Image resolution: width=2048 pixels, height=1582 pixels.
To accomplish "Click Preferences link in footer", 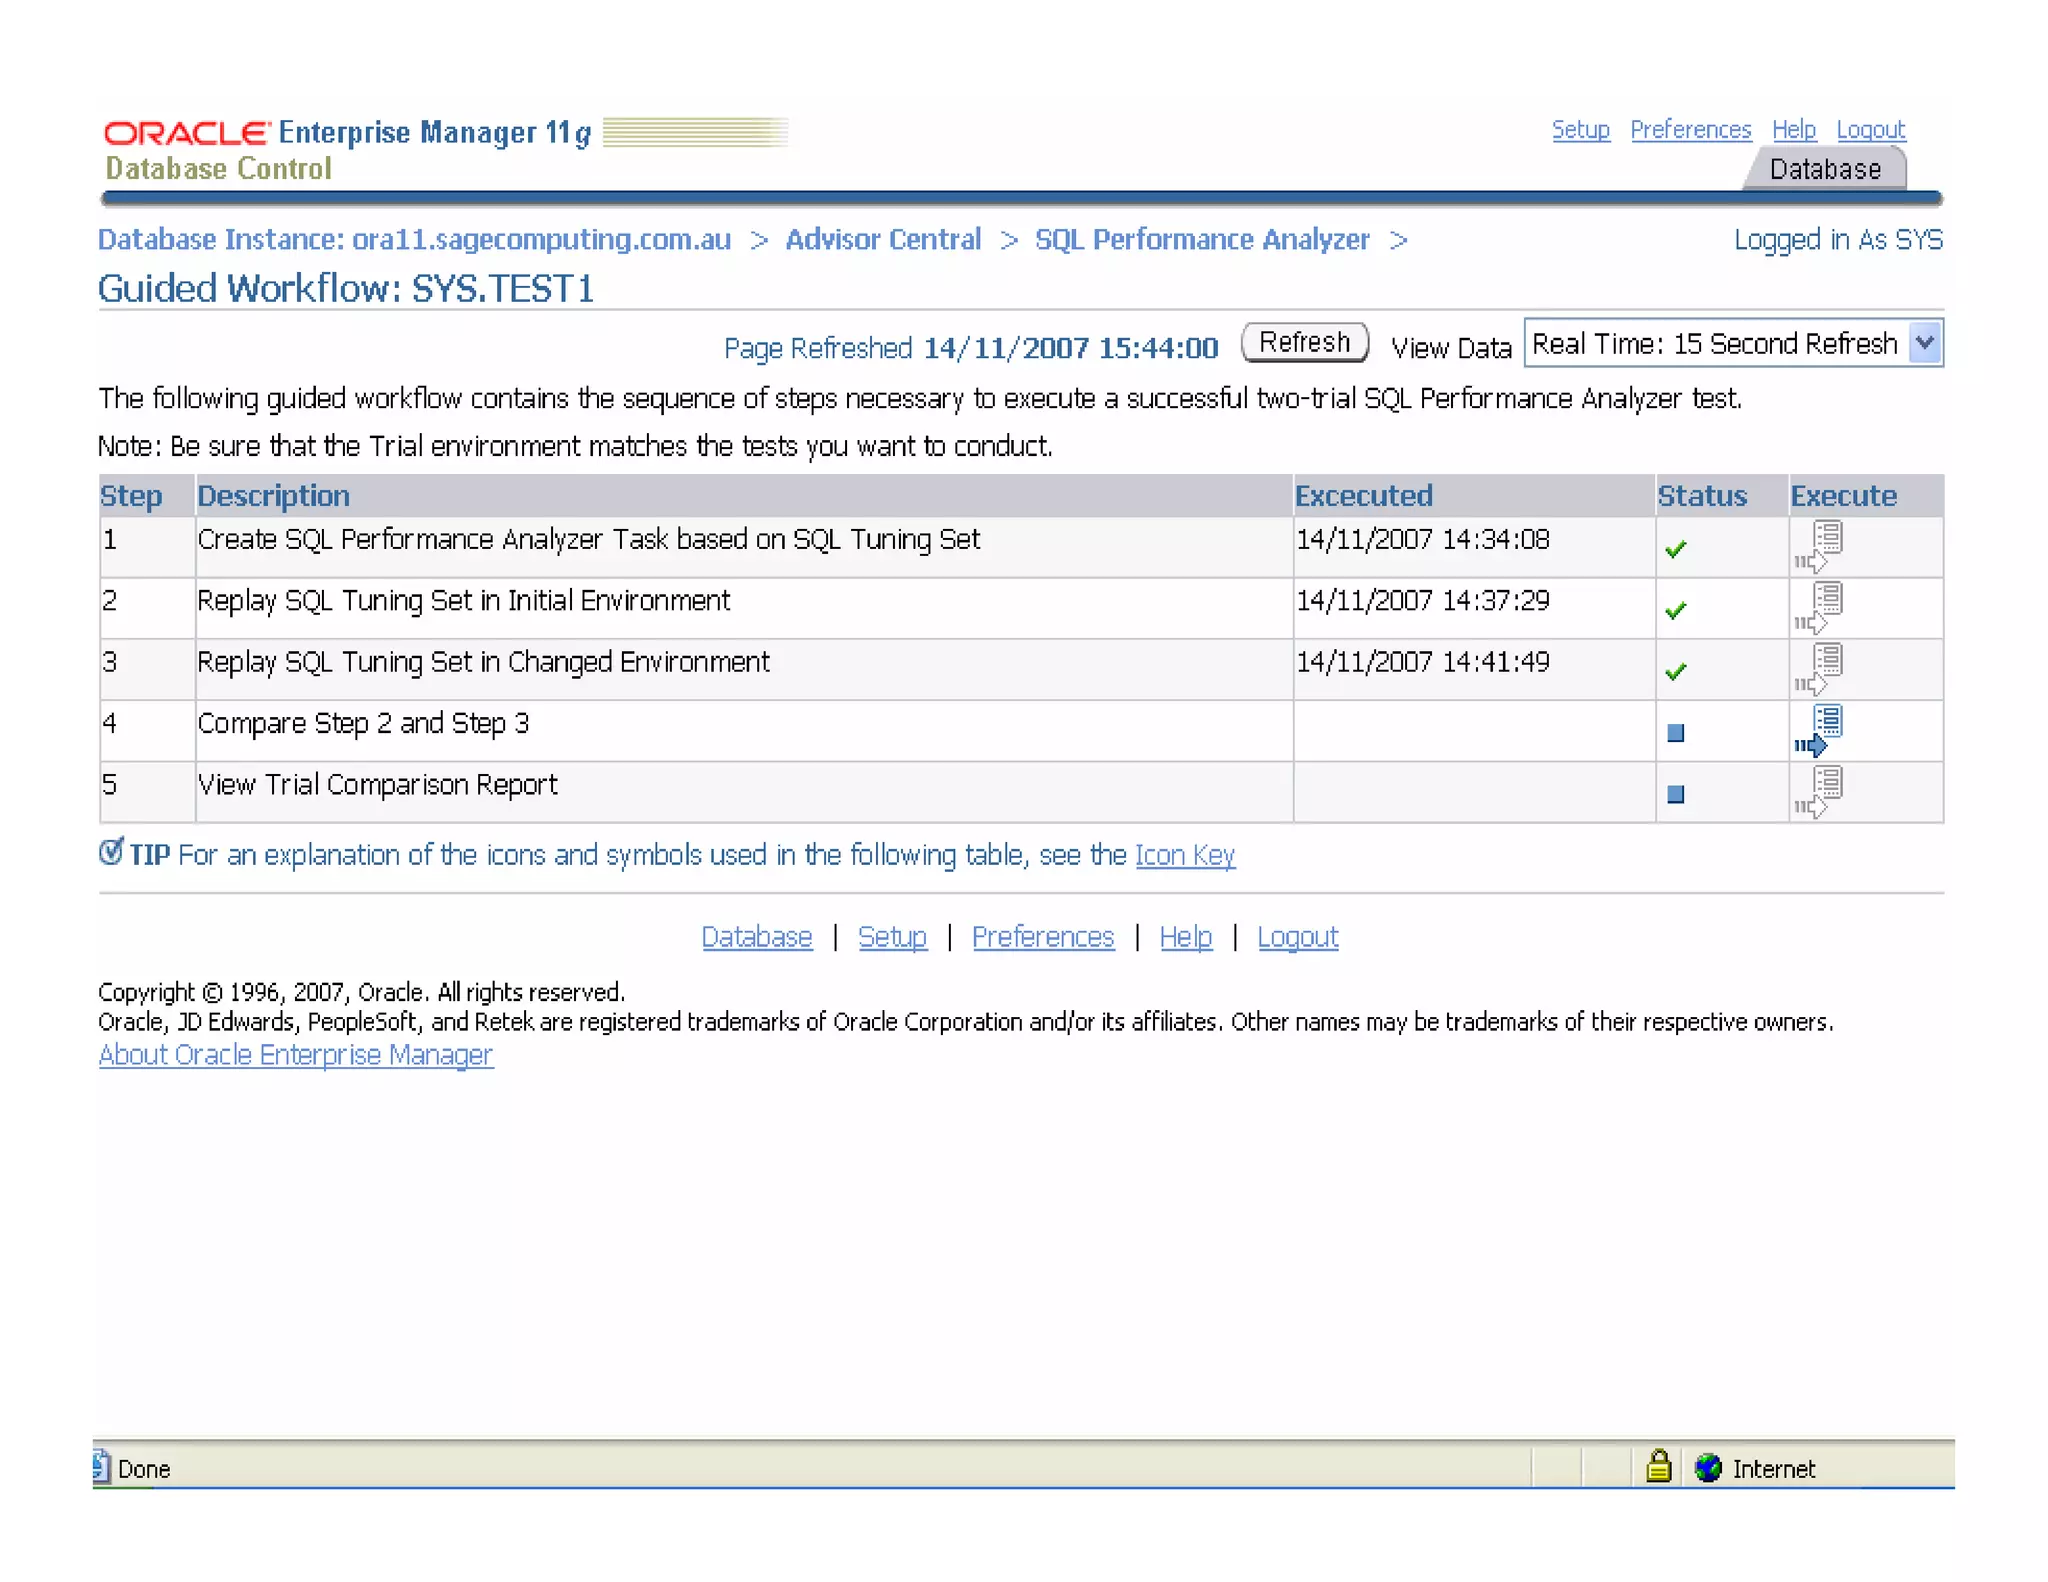I will coord(1043,937).
